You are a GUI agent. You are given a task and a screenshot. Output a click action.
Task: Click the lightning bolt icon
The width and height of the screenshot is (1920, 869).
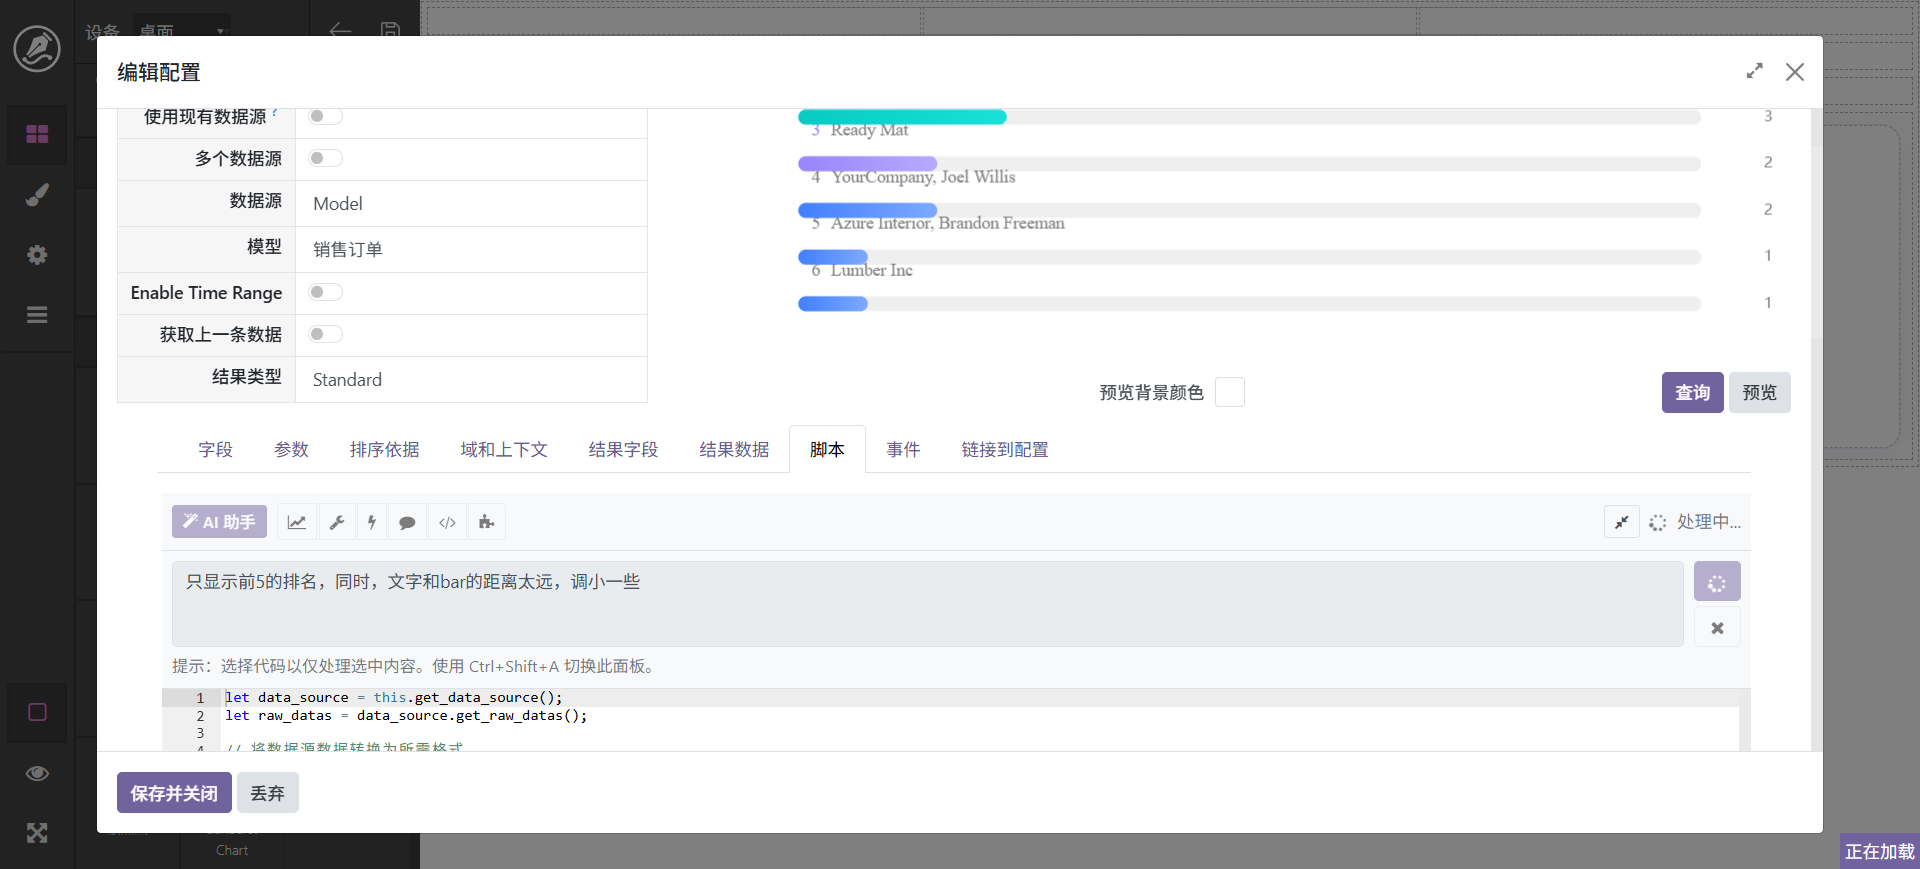(x=372, y=522)
